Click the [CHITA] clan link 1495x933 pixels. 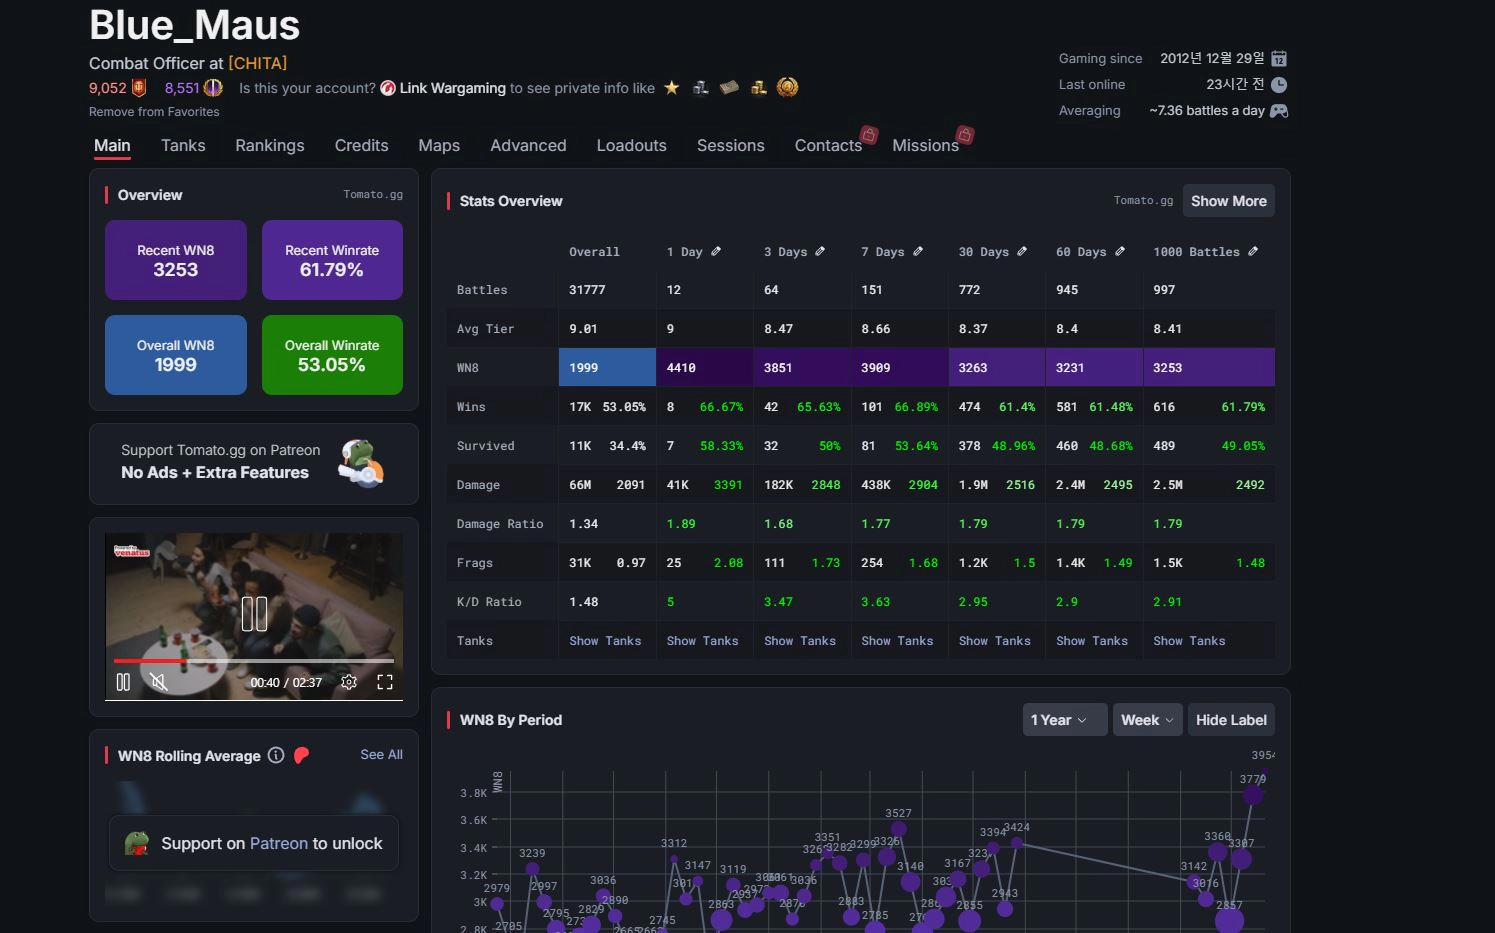pos(258,63)
